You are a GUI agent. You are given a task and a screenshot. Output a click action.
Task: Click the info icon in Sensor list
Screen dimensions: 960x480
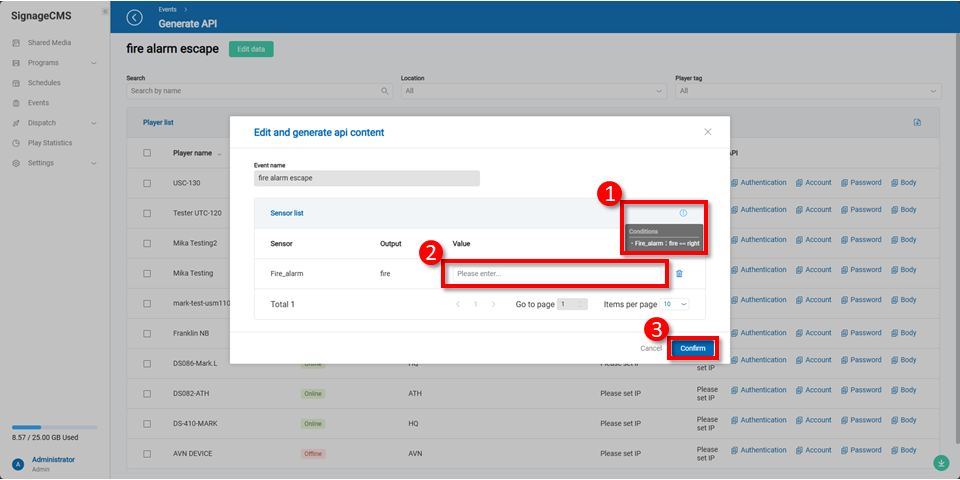tap(683, 213)
